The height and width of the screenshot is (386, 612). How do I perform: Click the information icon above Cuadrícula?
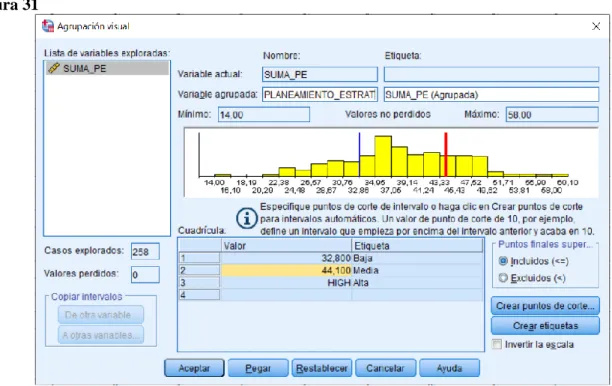point(246,218)
